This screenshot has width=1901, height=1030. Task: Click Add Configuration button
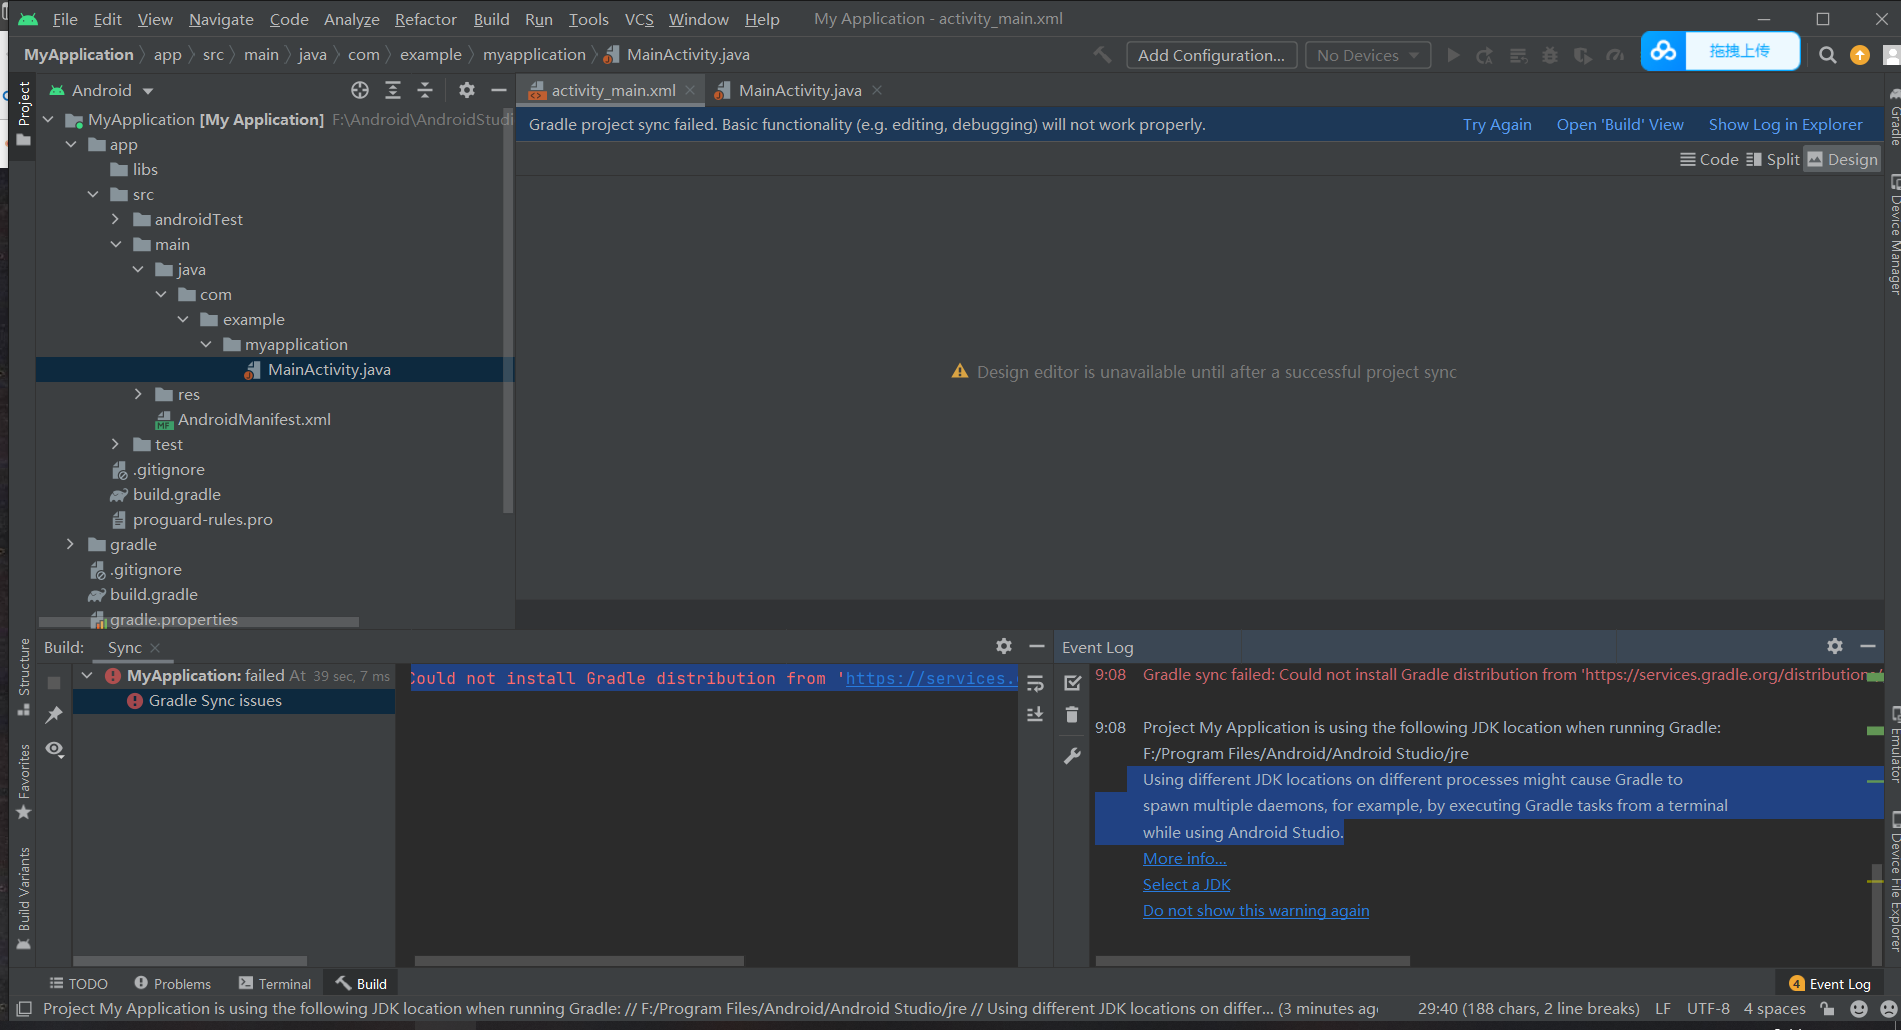1211,55
